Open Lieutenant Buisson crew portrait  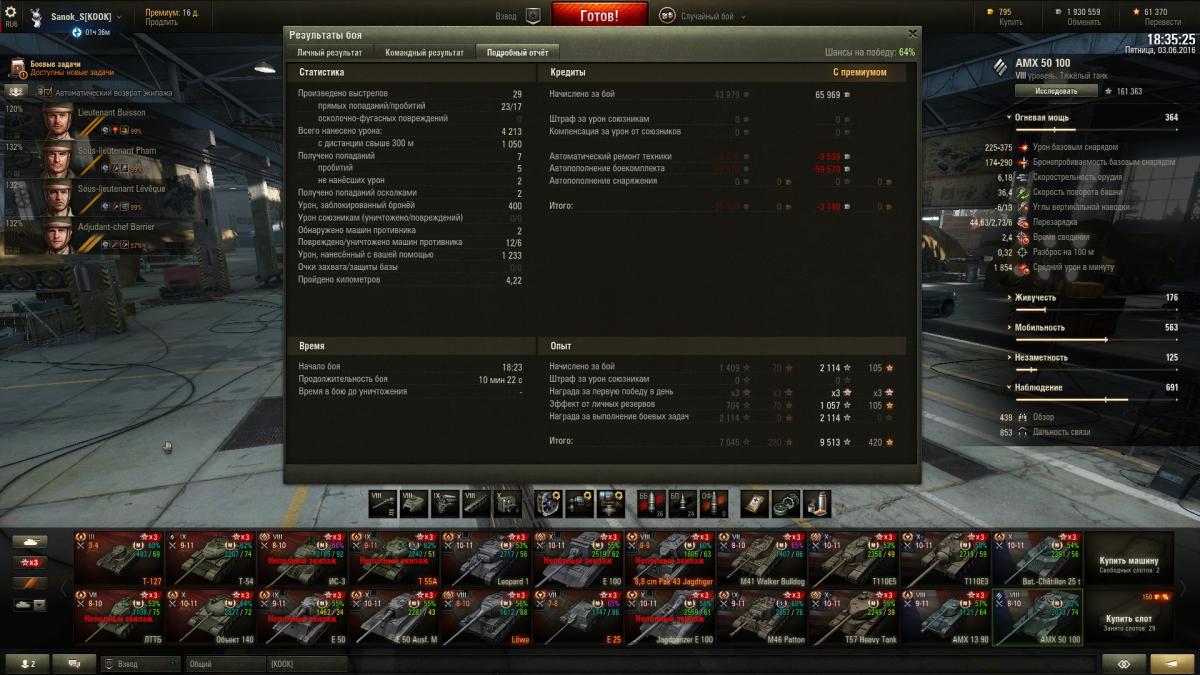tap(59, 121)
